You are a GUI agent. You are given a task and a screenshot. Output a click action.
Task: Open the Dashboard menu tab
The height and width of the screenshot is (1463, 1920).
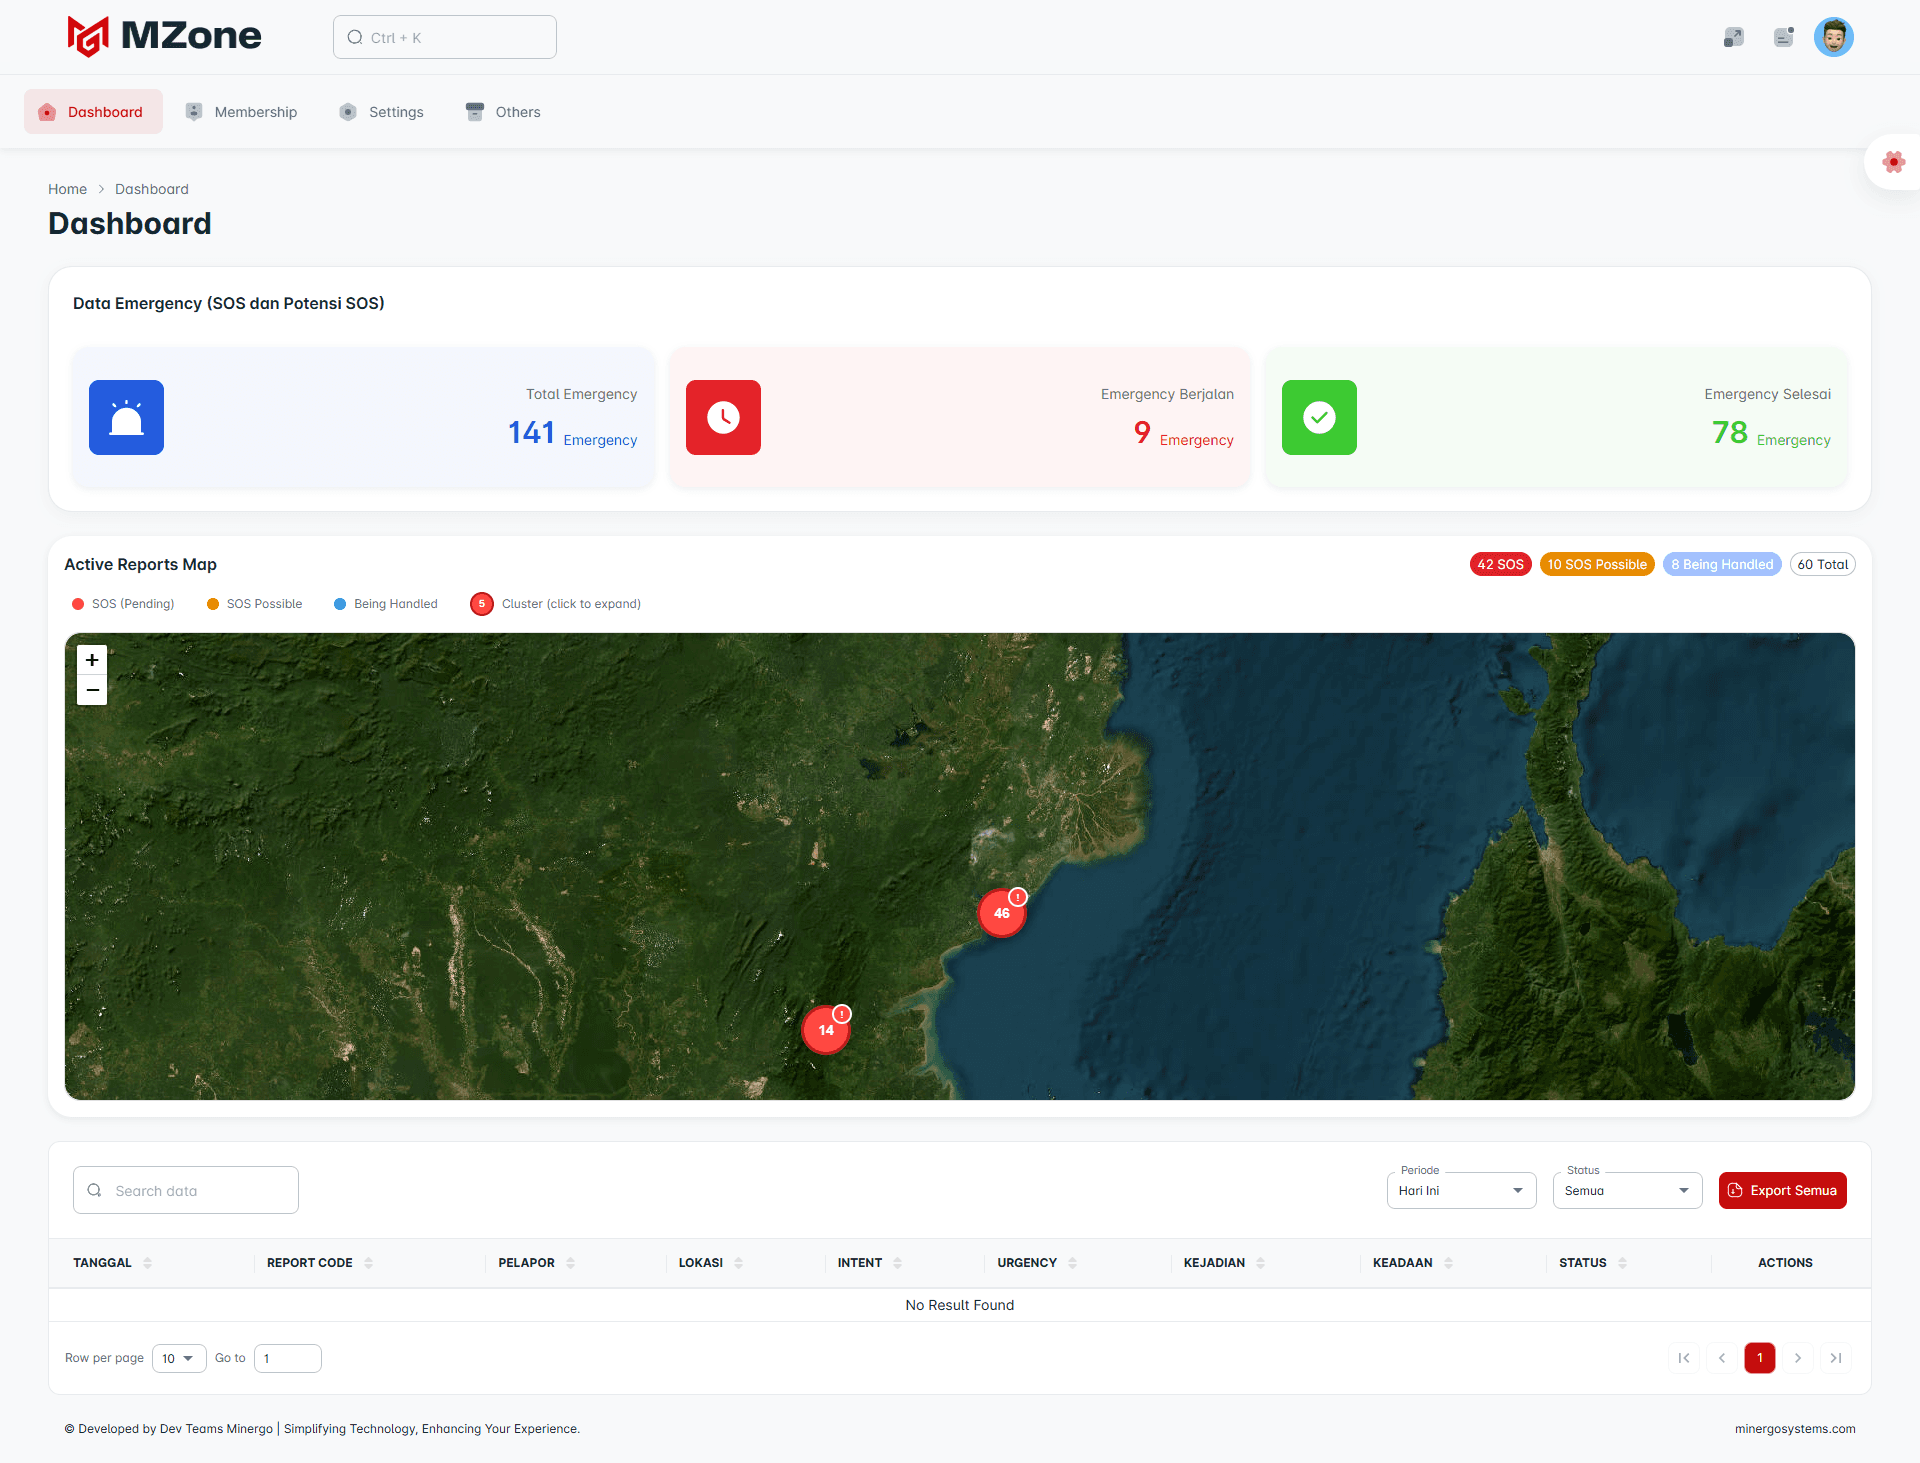click(93, 112)
